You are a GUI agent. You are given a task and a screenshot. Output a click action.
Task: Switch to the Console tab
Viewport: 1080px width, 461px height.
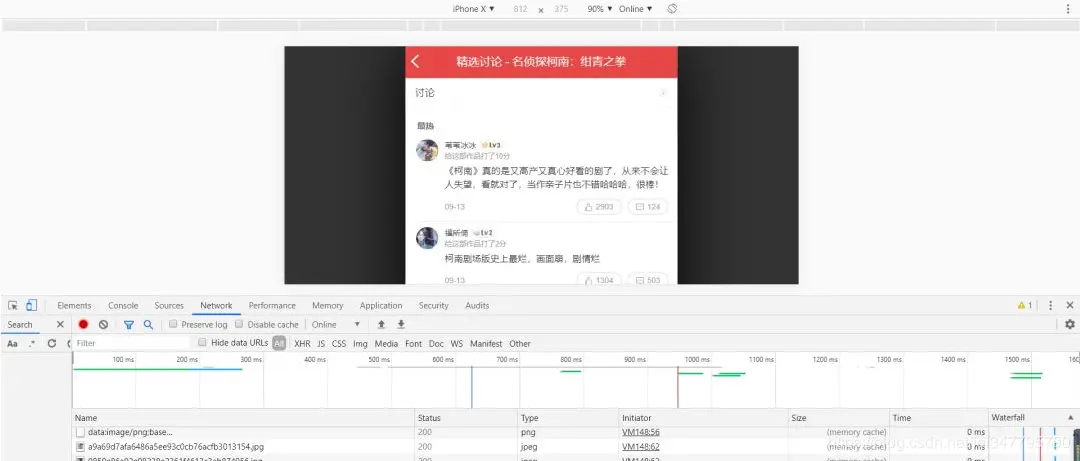(123, 305)
